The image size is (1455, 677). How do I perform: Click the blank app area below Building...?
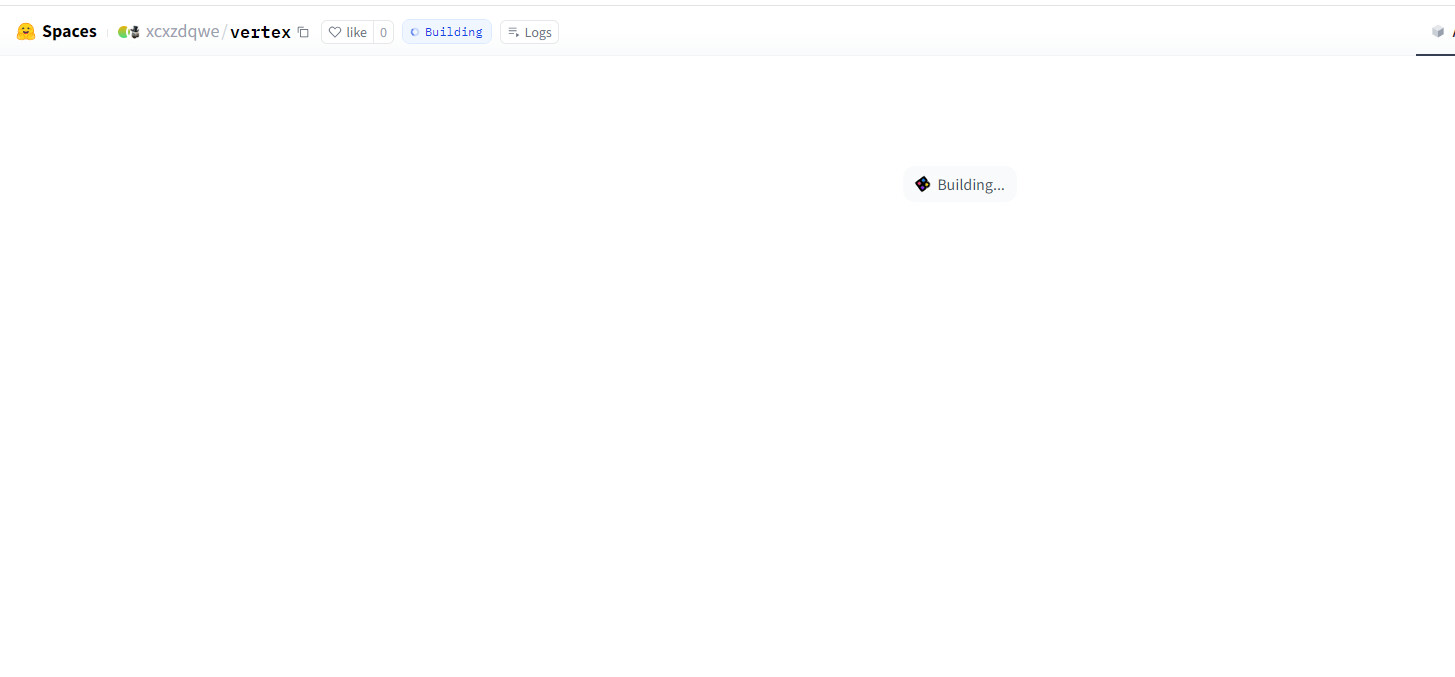click(727, 420)
